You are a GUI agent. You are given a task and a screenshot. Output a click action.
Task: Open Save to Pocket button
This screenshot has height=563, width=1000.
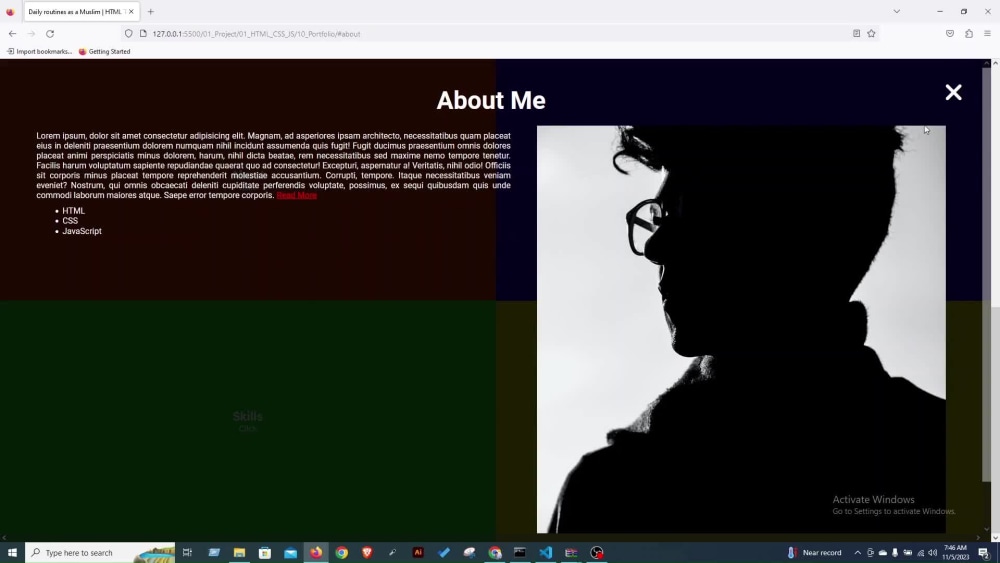click(x=950, y=34)
